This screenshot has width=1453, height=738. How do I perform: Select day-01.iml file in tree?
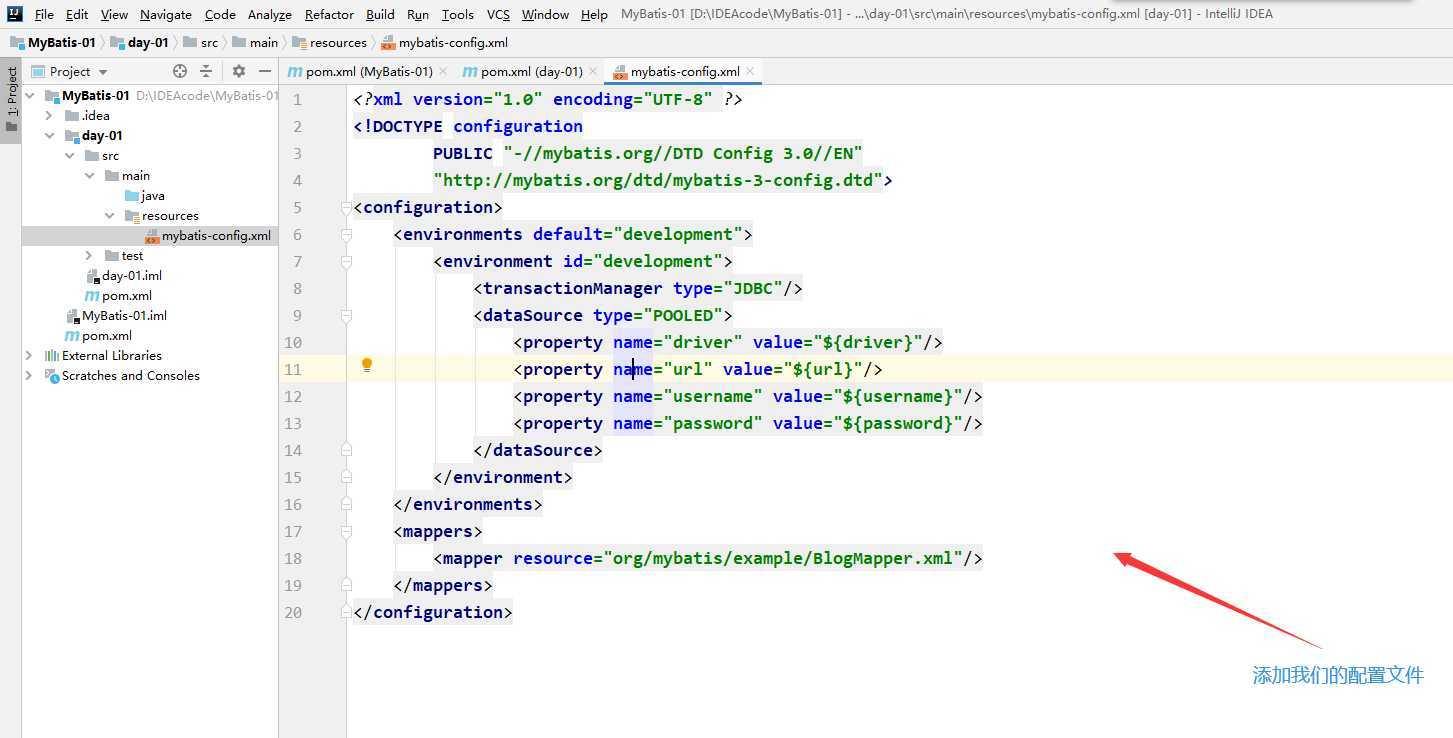click(124, 275)
